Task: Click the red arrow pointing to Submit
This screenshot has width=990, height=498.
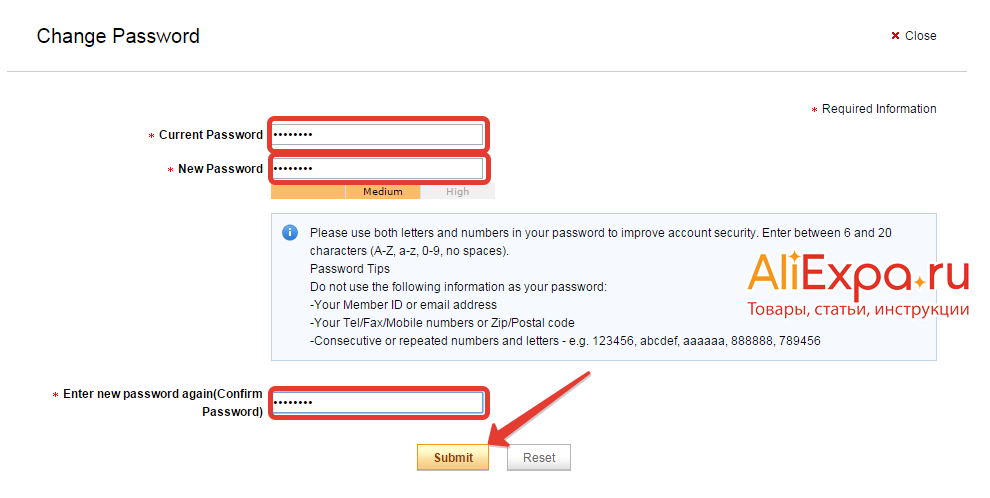Action: (x=545, y=407)
